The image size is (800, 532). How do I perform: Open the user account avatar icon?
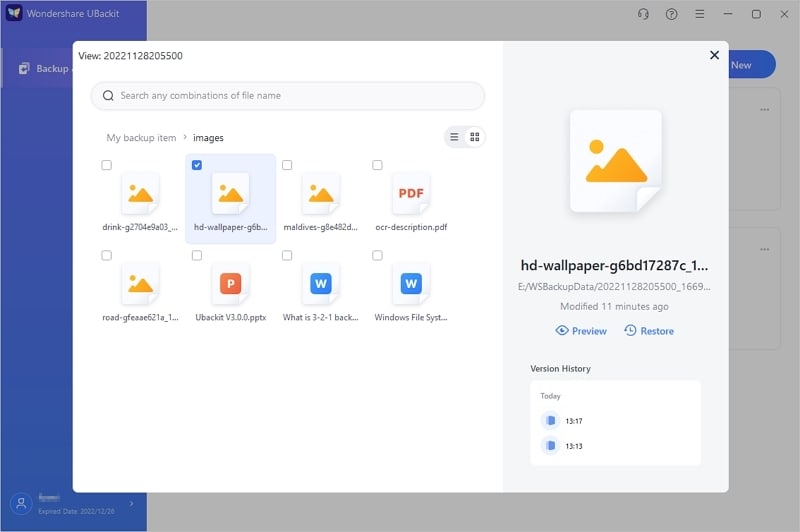(21, 504)
